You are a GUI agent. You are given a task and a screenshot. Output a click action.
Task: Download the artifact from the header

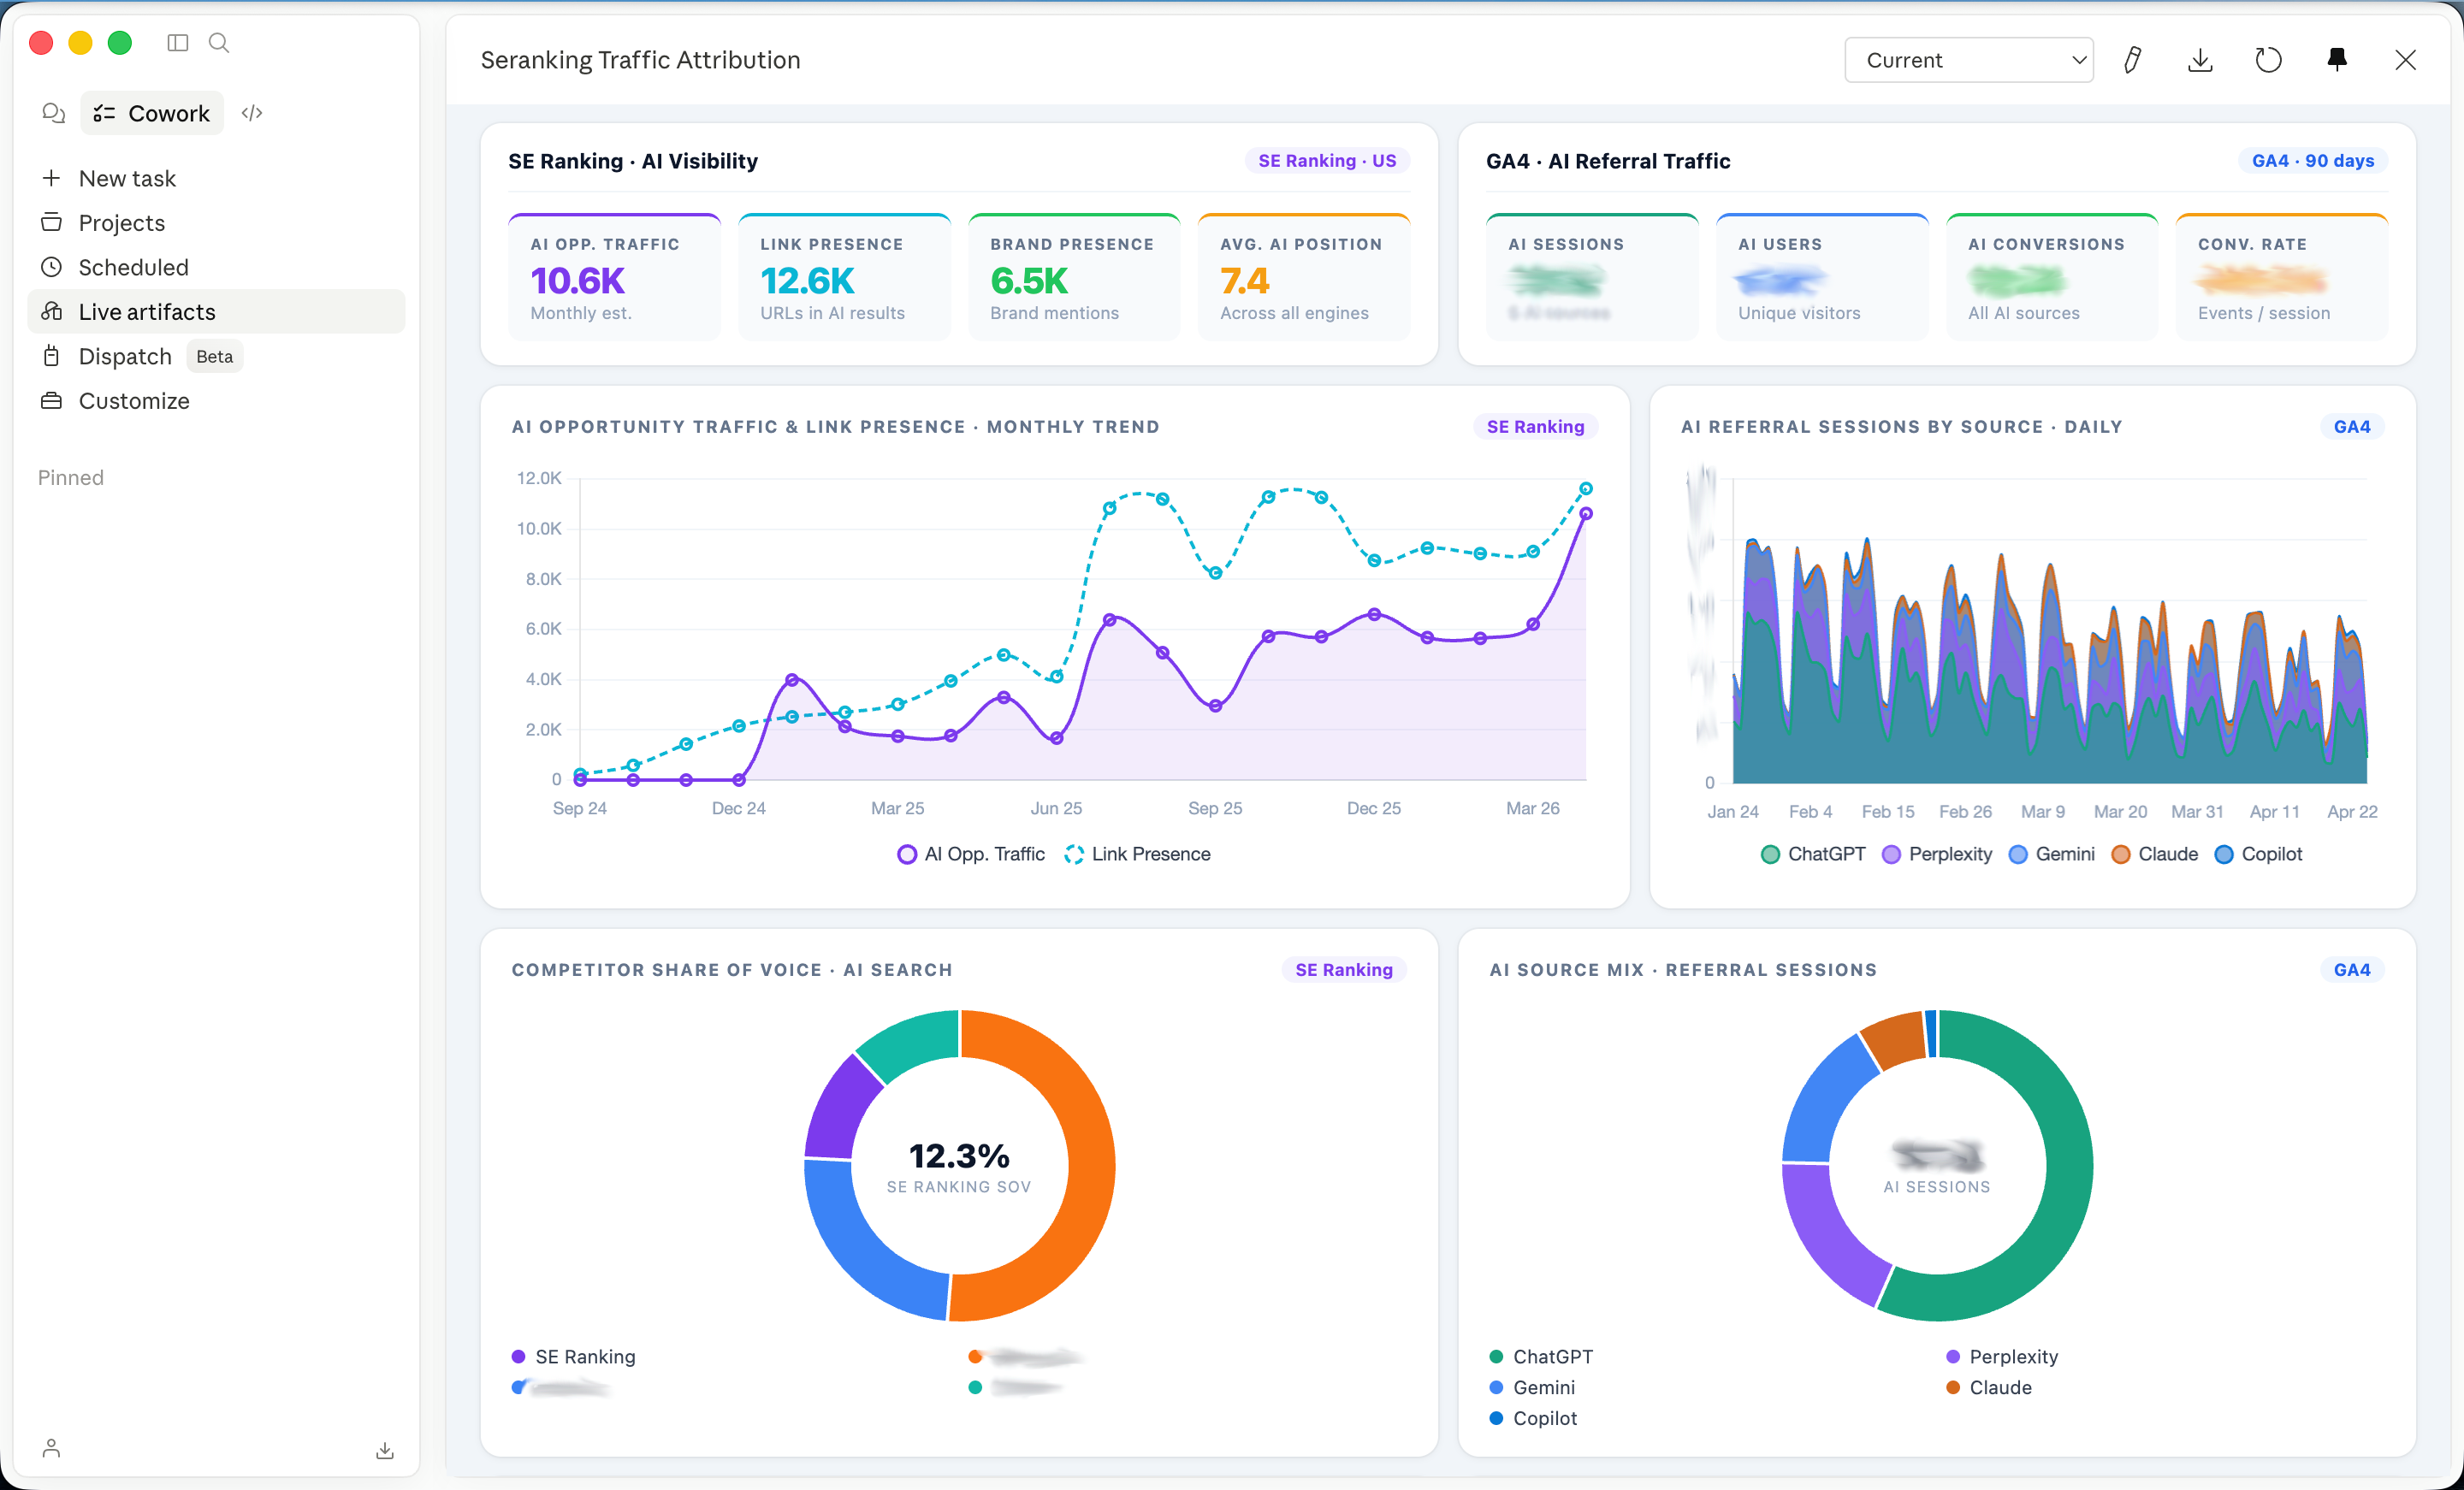[x=2200, y=60]
